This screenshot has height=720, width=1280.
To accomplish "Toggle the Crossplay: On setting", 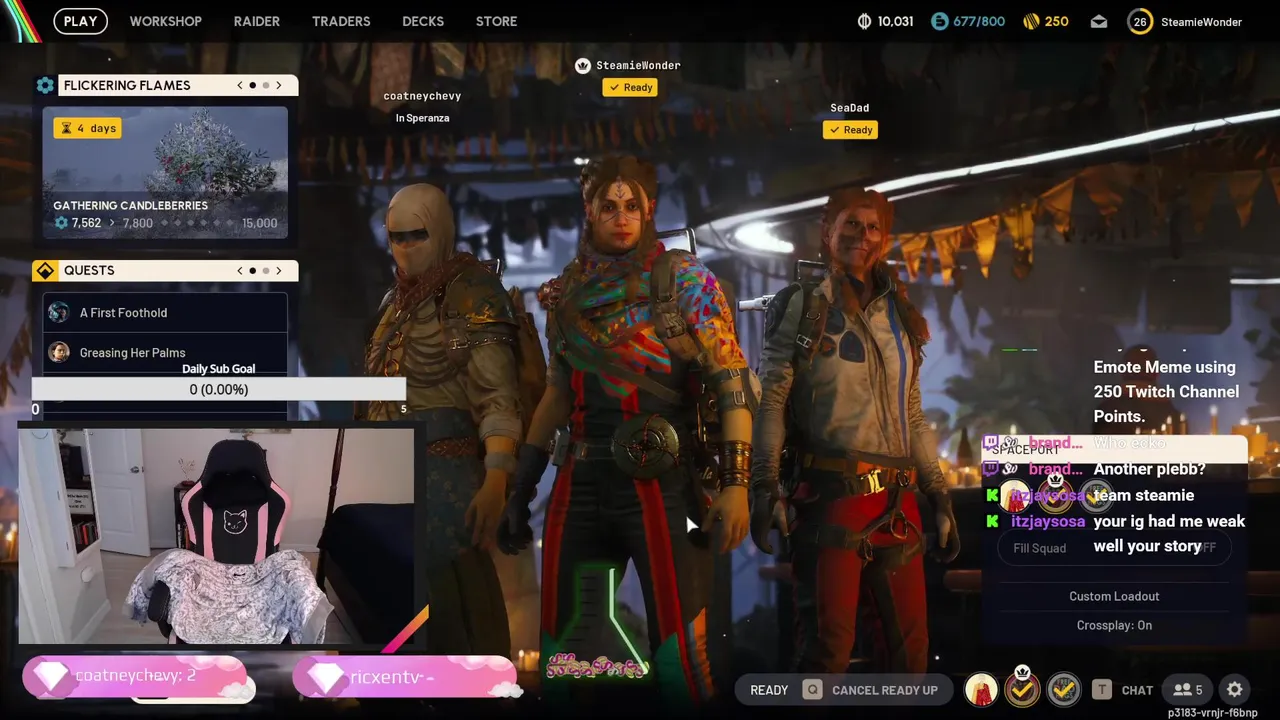I will point(1114,625).
